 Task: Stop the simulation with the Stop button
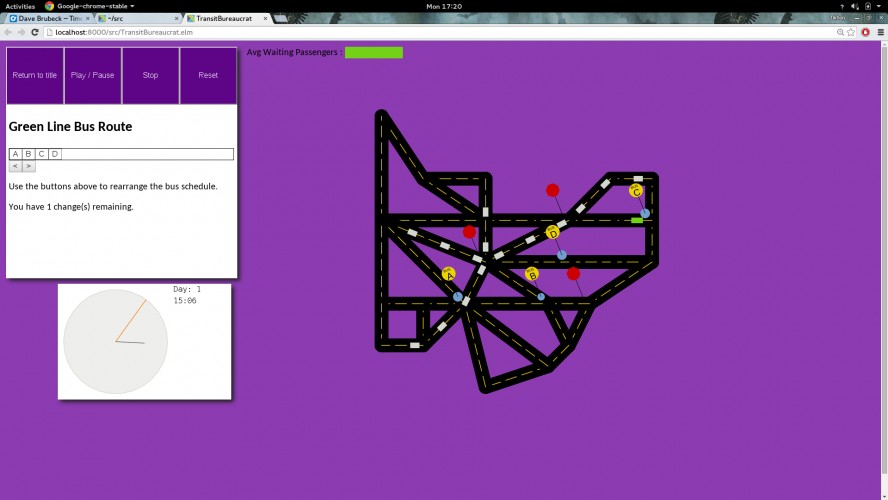[151, 75]
